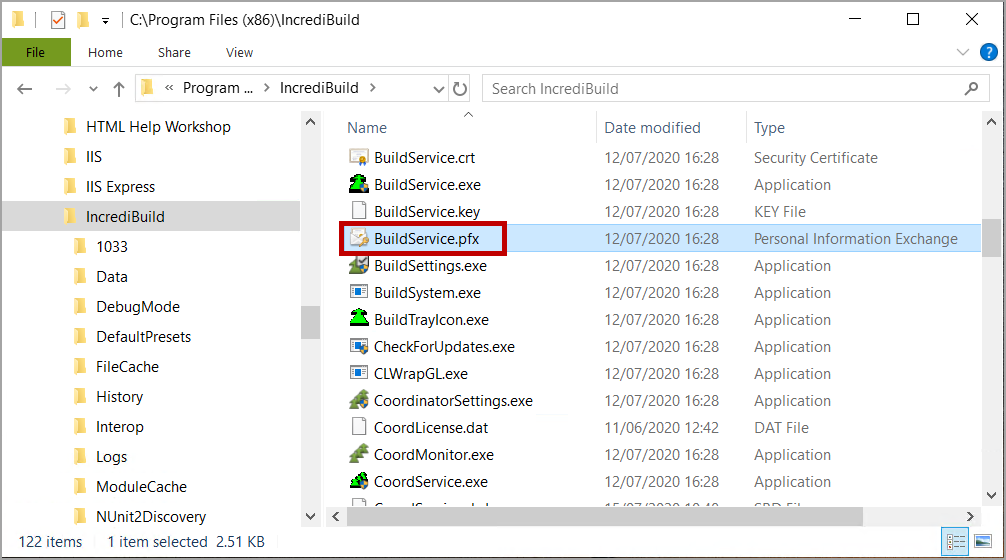This screenshot has height=560, width=1006.
Task: Click the CoordMonitor.exe file icon
Action: tap(359, 455)
